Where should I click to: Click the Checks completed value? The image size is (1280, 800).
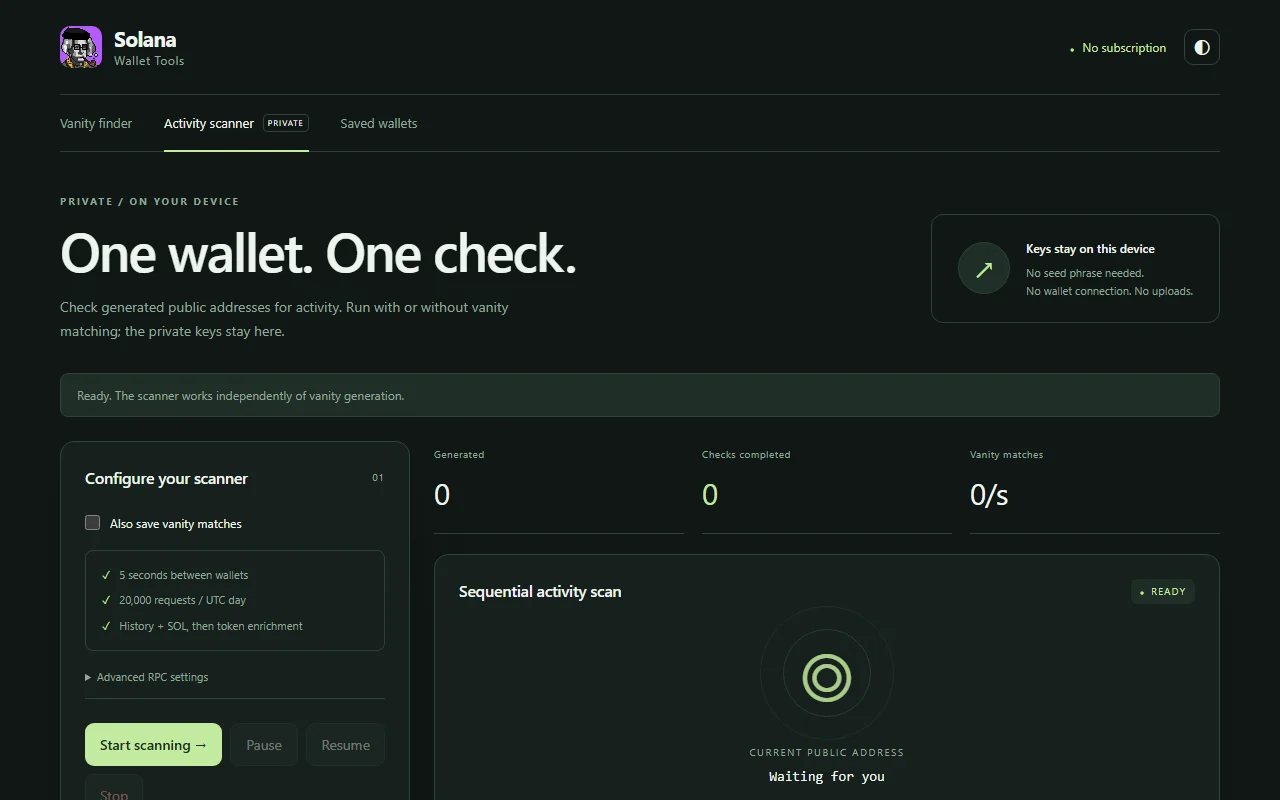(710, 495)
